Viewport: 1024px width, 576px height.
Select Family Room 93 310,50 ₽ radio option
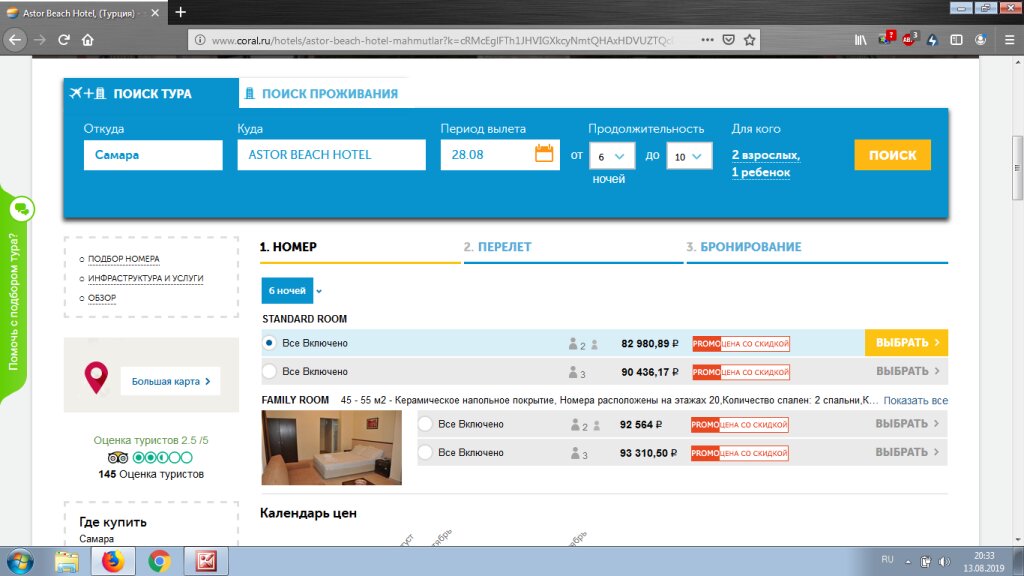point(425,453)
